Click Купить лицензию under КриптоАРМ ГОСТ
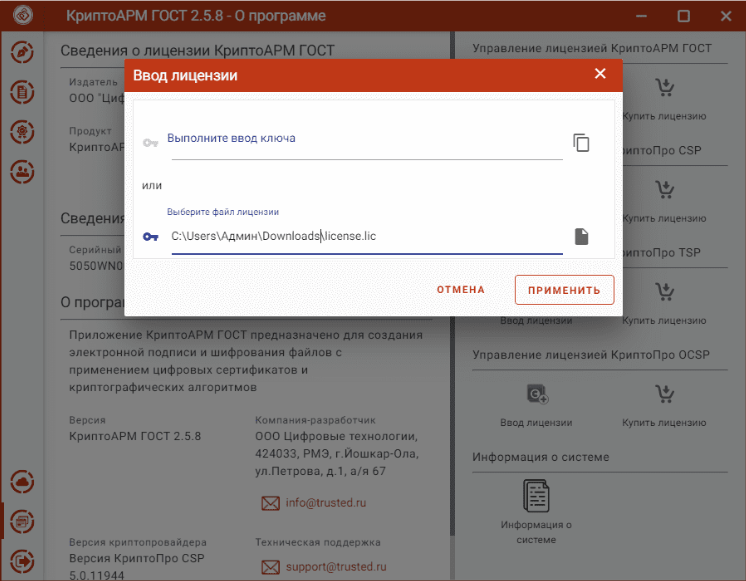The height and width of the screenshot is (581, 746). click(x=664, y=116)
